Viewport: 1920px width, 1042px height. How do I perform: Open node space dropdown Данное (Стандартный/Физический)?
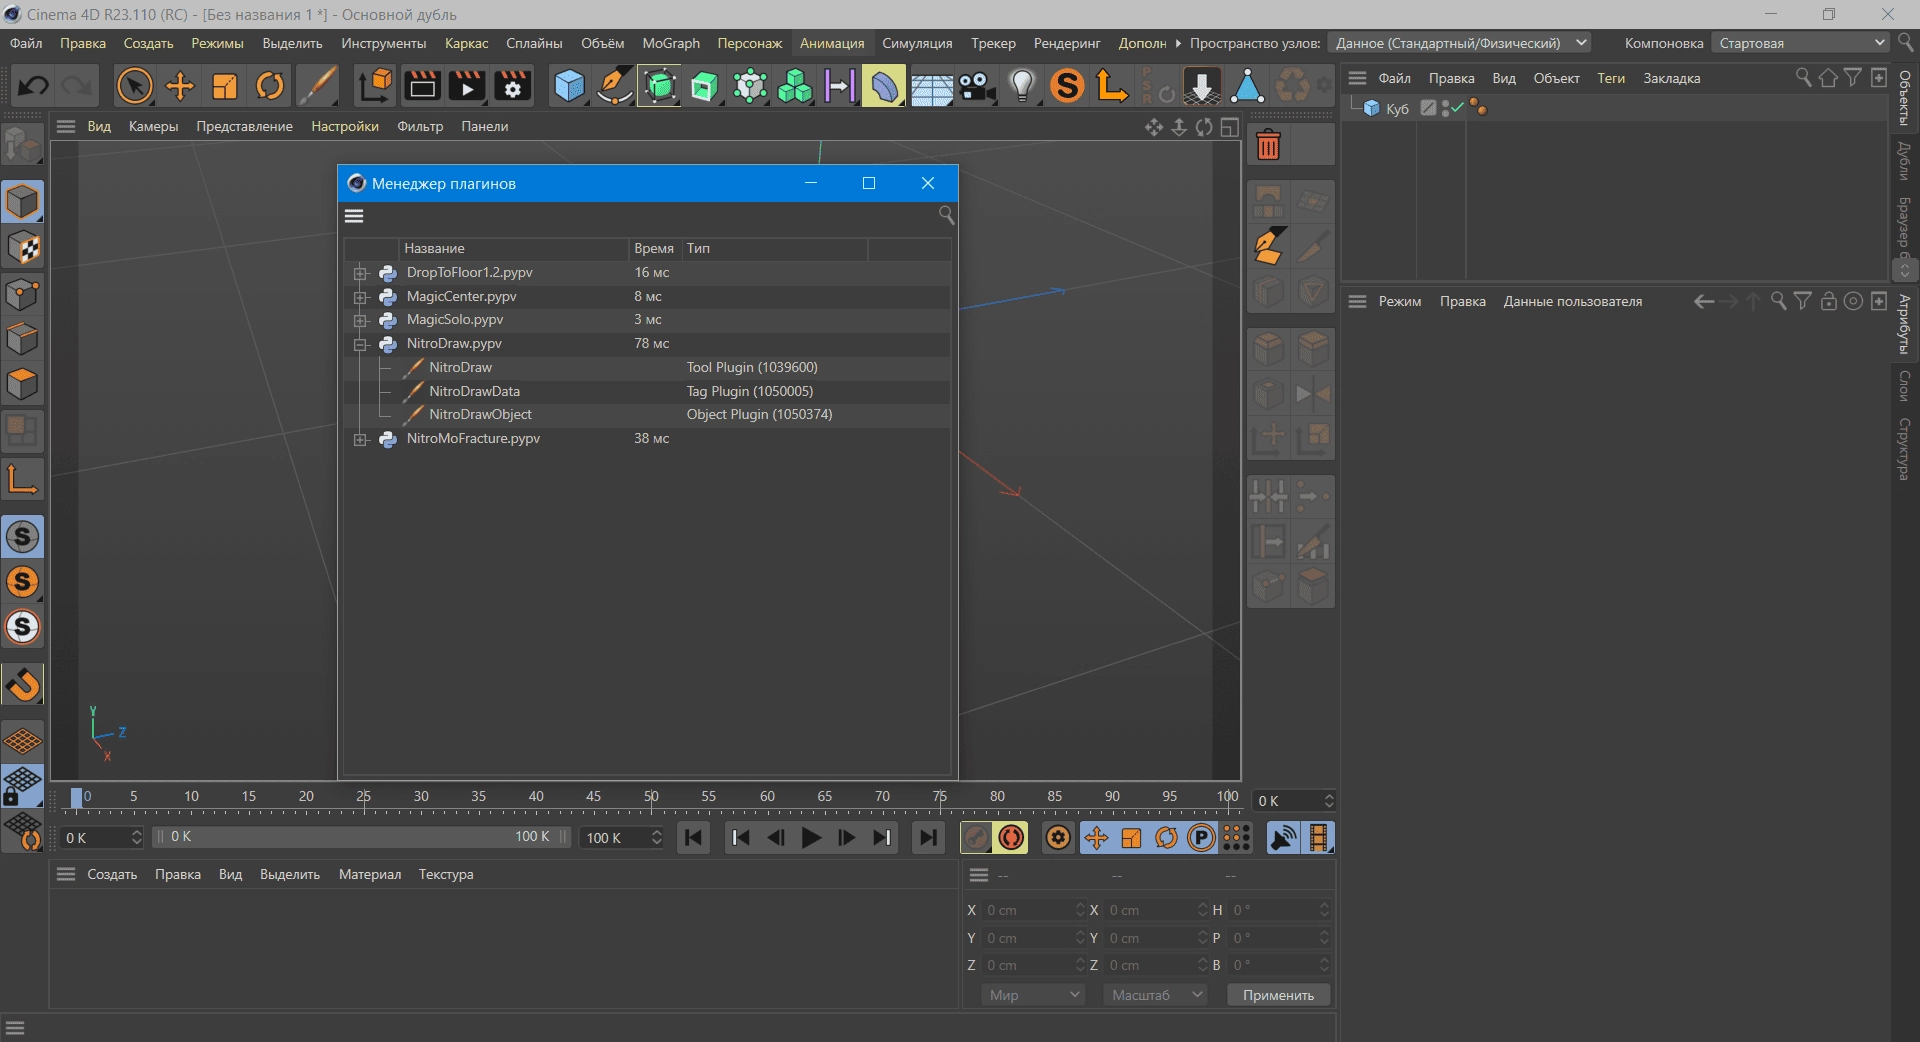click(1460, 43)
